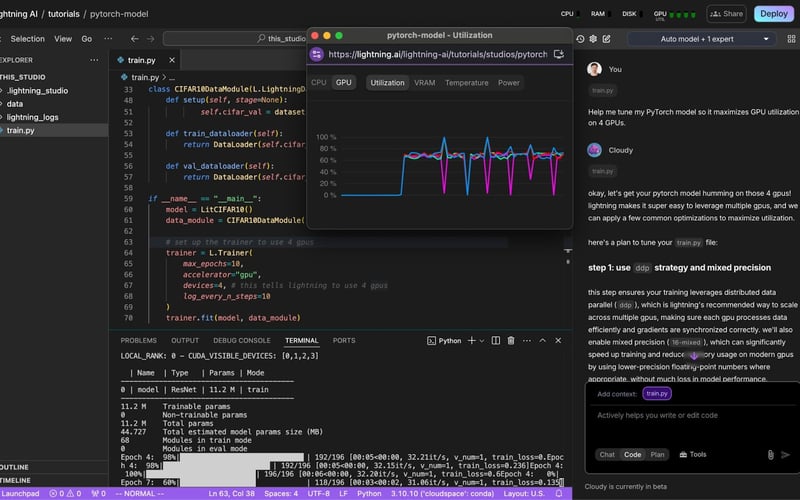Maximize the panel with the up chevron
This screenshot has width=800, height=500.
[x=542, y=340]
